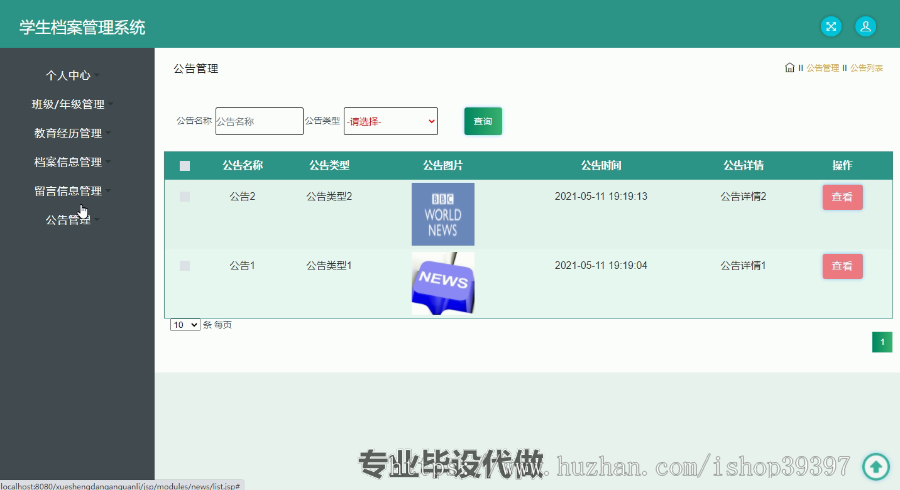Screen dimensions: 900x490
Task: Select the 公告详情2 cell
Action: pyautogui.click(x=743, y=196)
